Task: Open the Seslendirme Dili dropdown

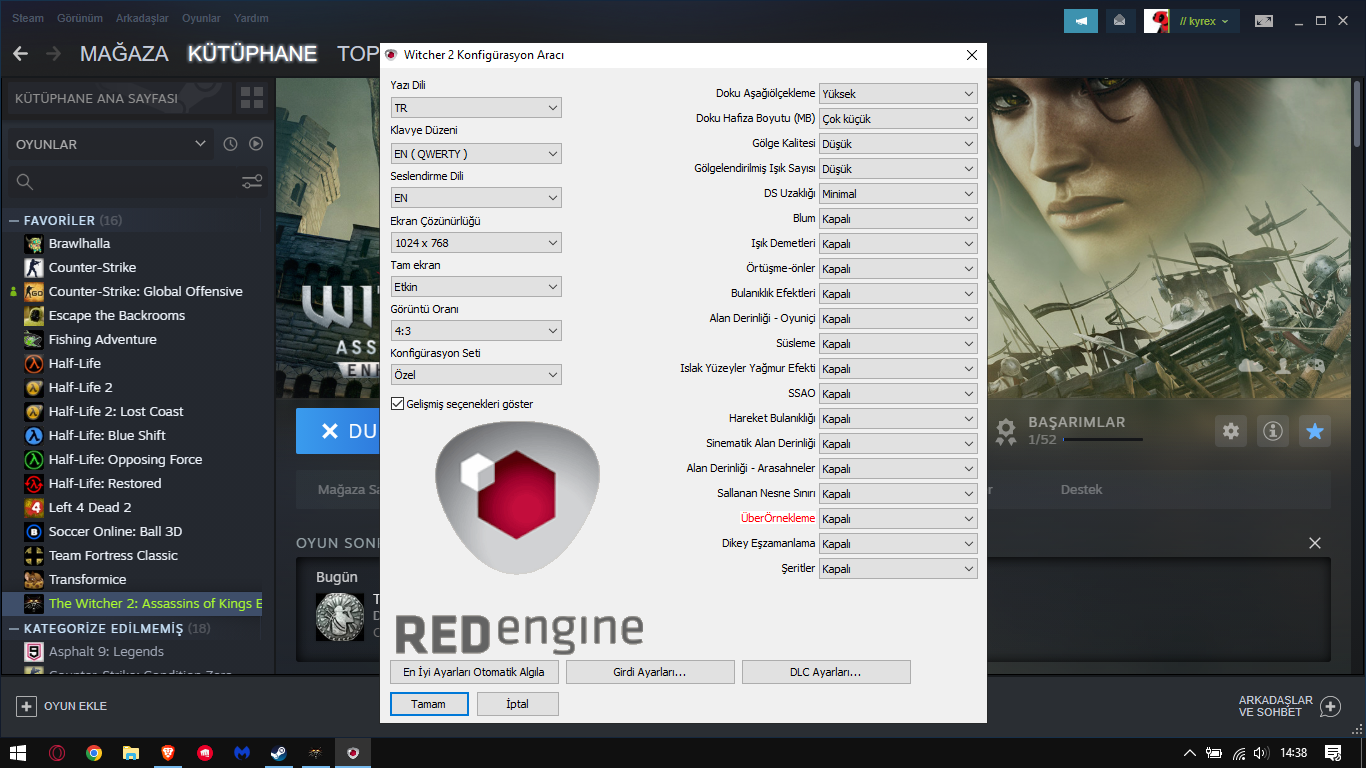Action: coord(476,198)
